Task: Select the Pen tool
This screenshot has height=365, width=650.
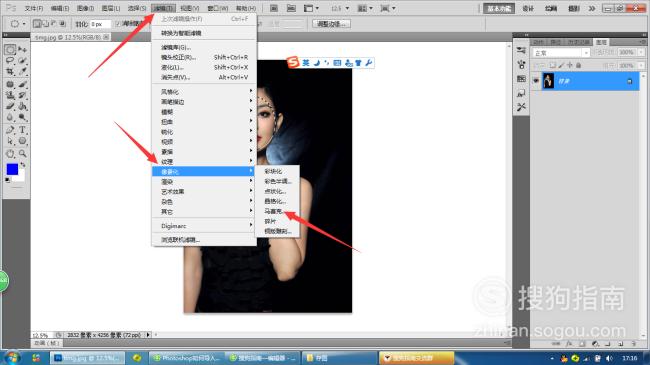Action: coord(10,130)
